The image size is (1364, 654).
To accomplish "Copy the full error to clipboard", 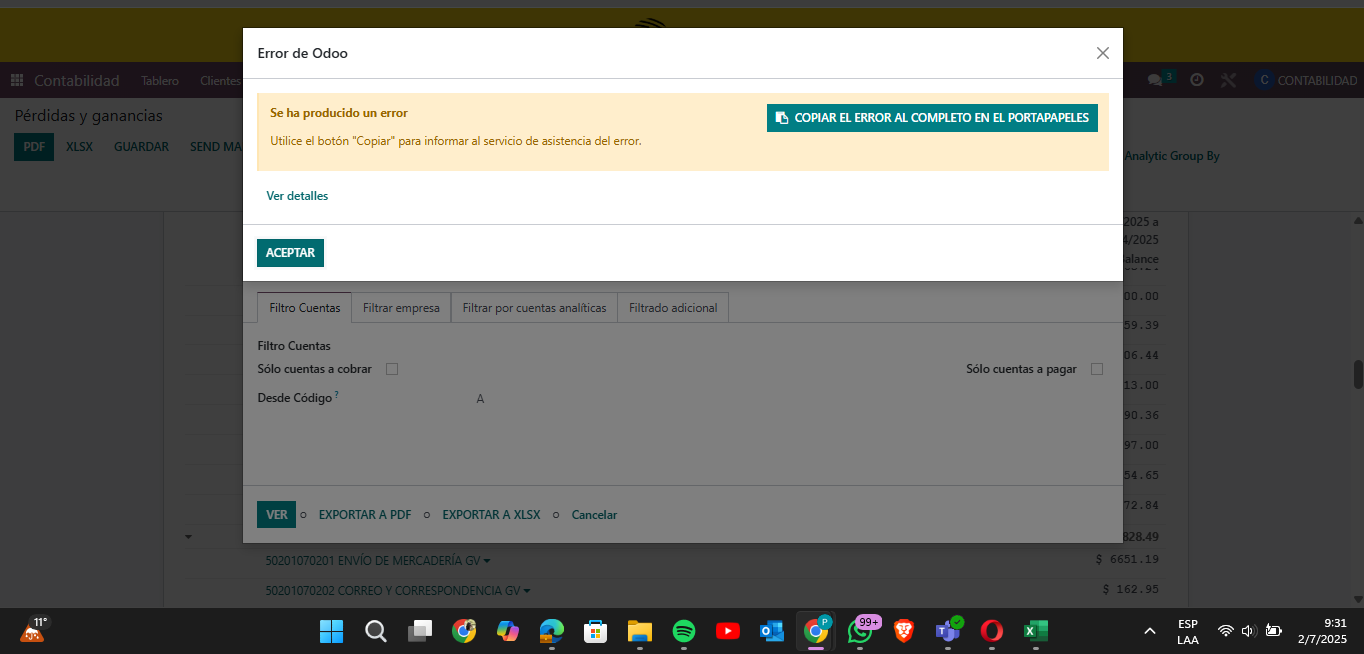I will click(932, 118).
